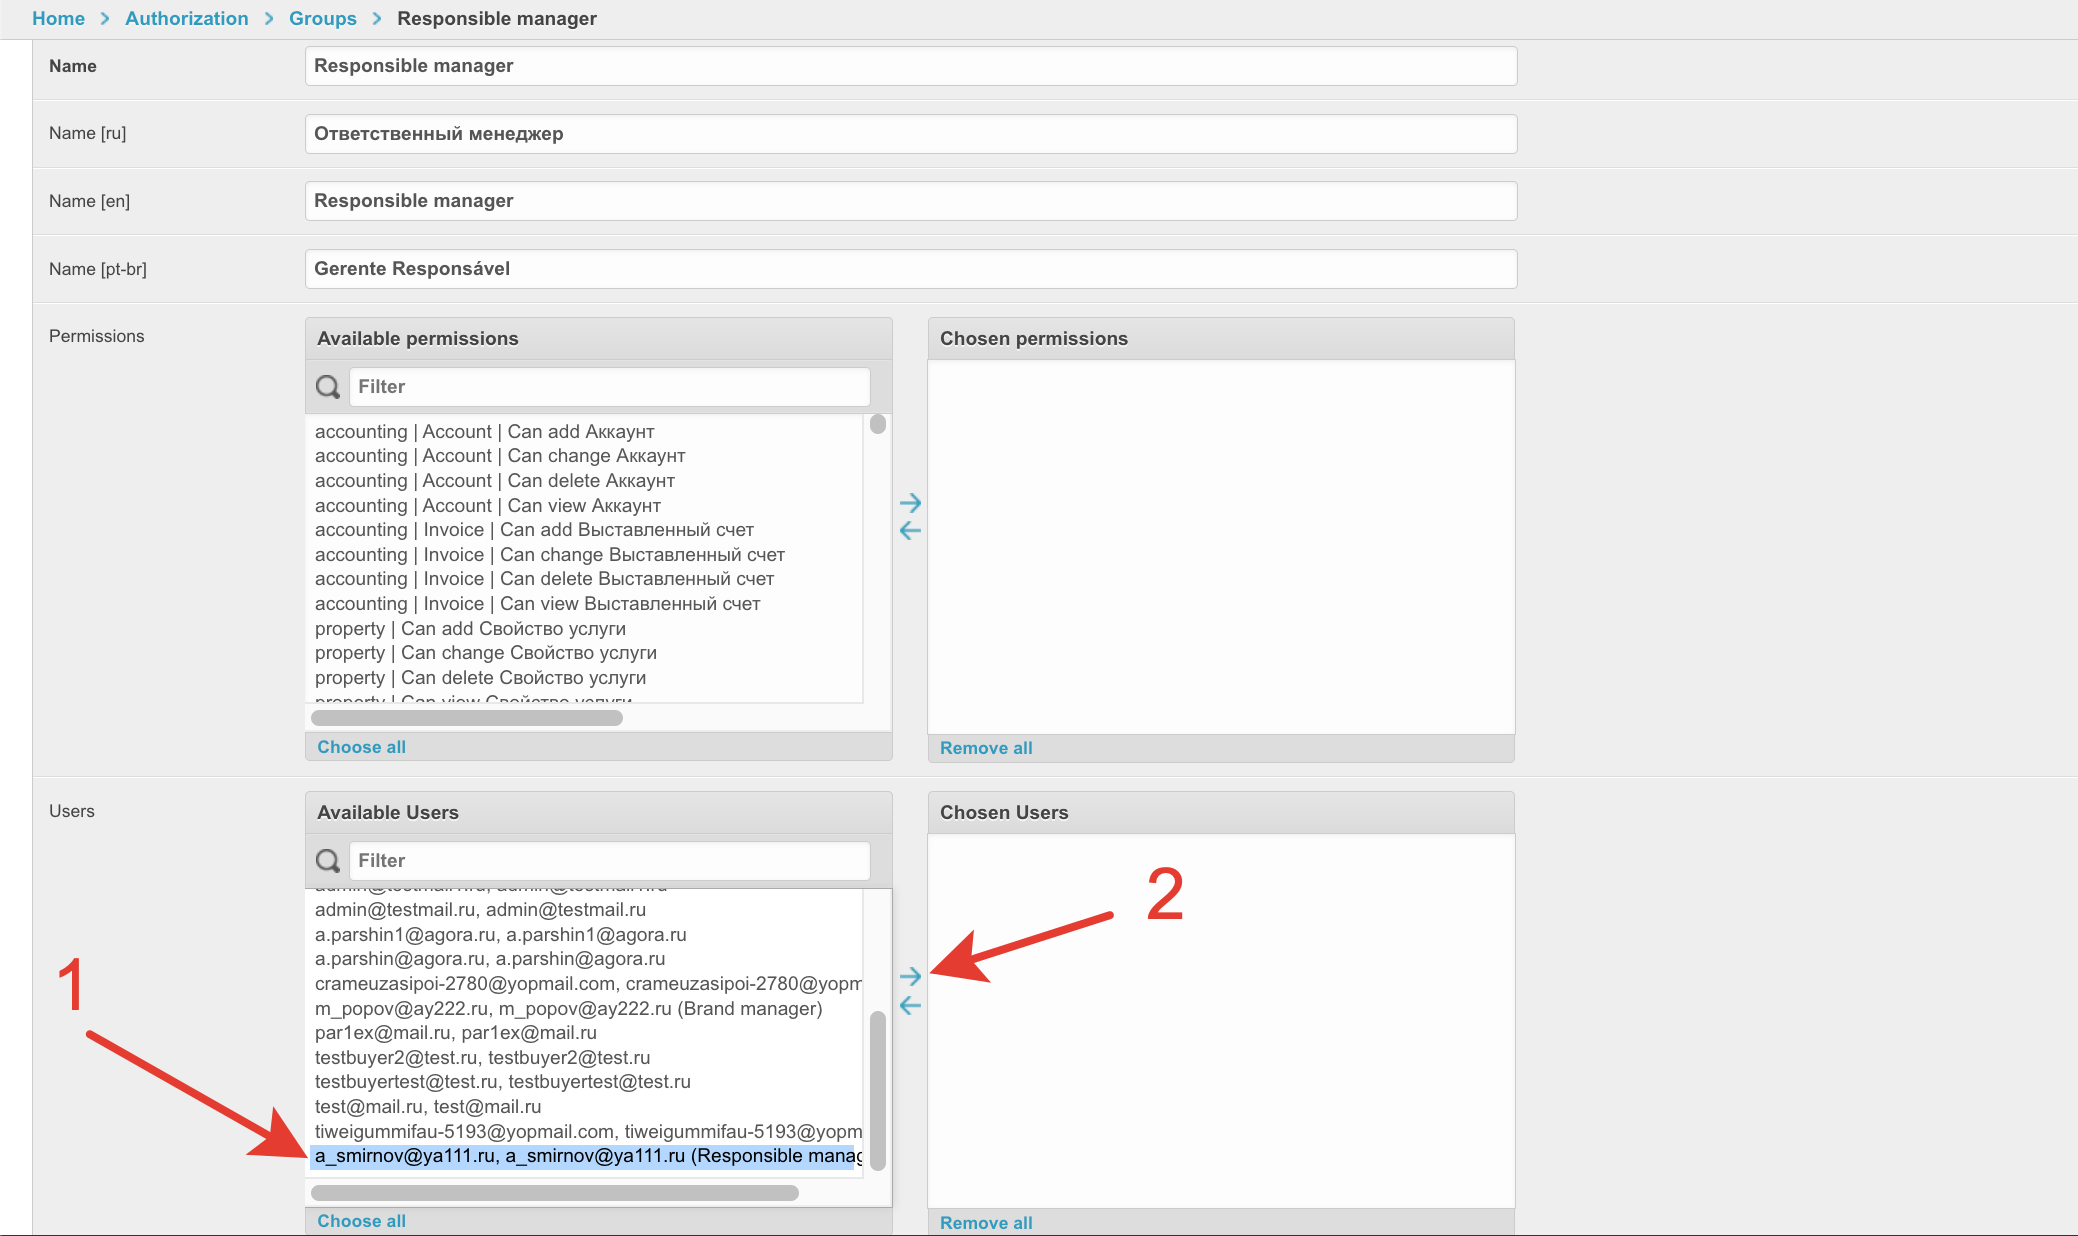
Task: Choose all available permissions
Action: pos(361,747)
